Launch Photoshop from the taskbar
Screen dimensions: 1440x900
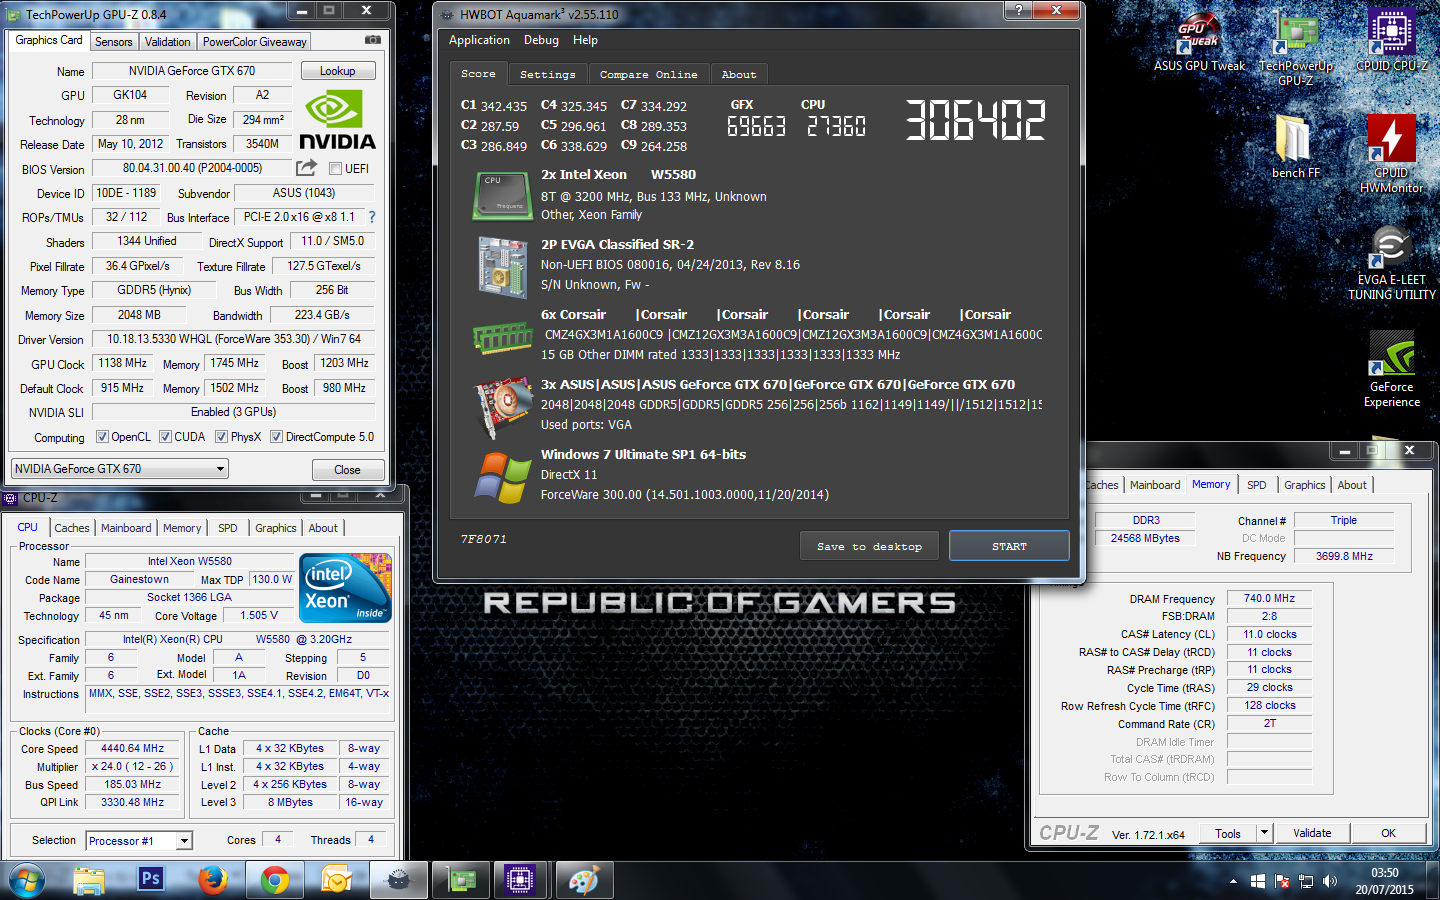[x=151, y=880]
